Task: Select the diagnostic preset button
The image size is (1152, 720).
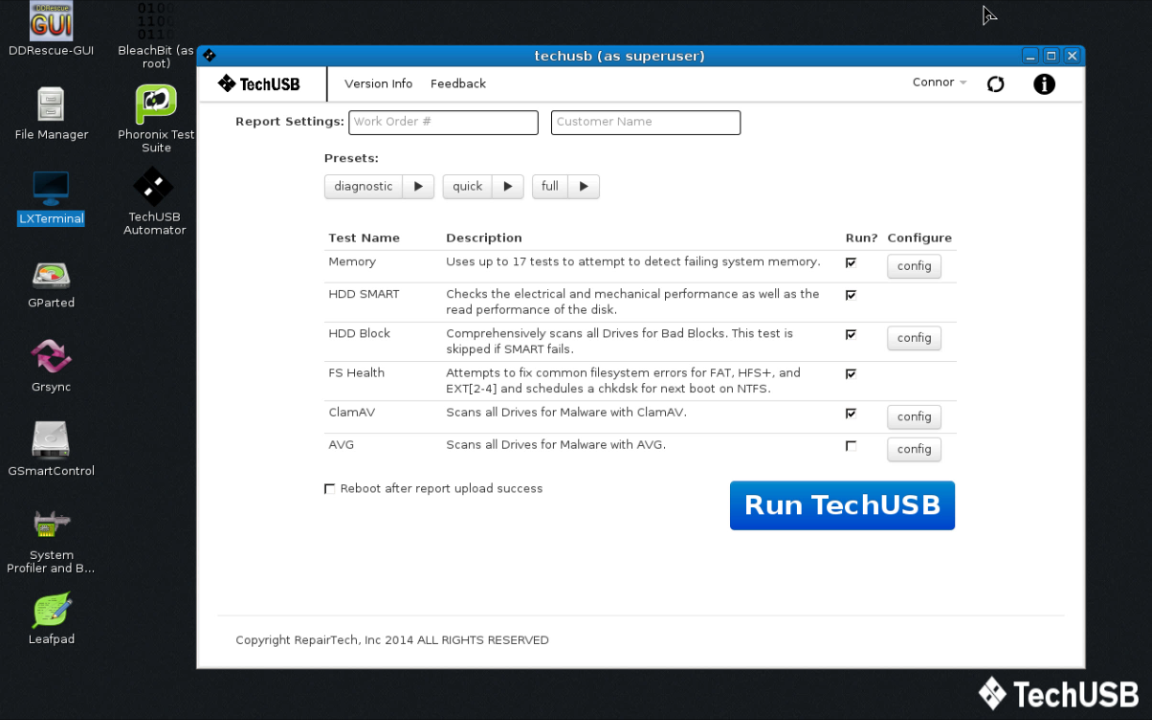Action: click(x=363, y=187)
